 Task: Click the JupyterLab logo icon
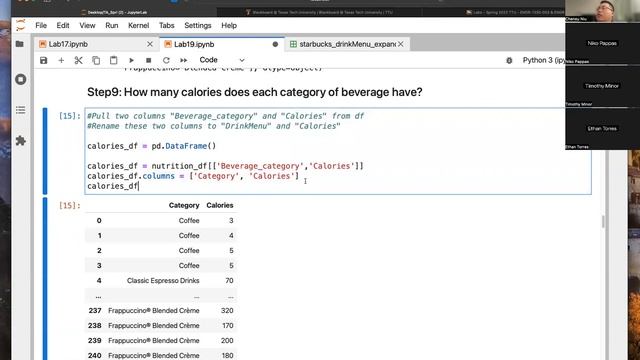click(x=20, y=25)
